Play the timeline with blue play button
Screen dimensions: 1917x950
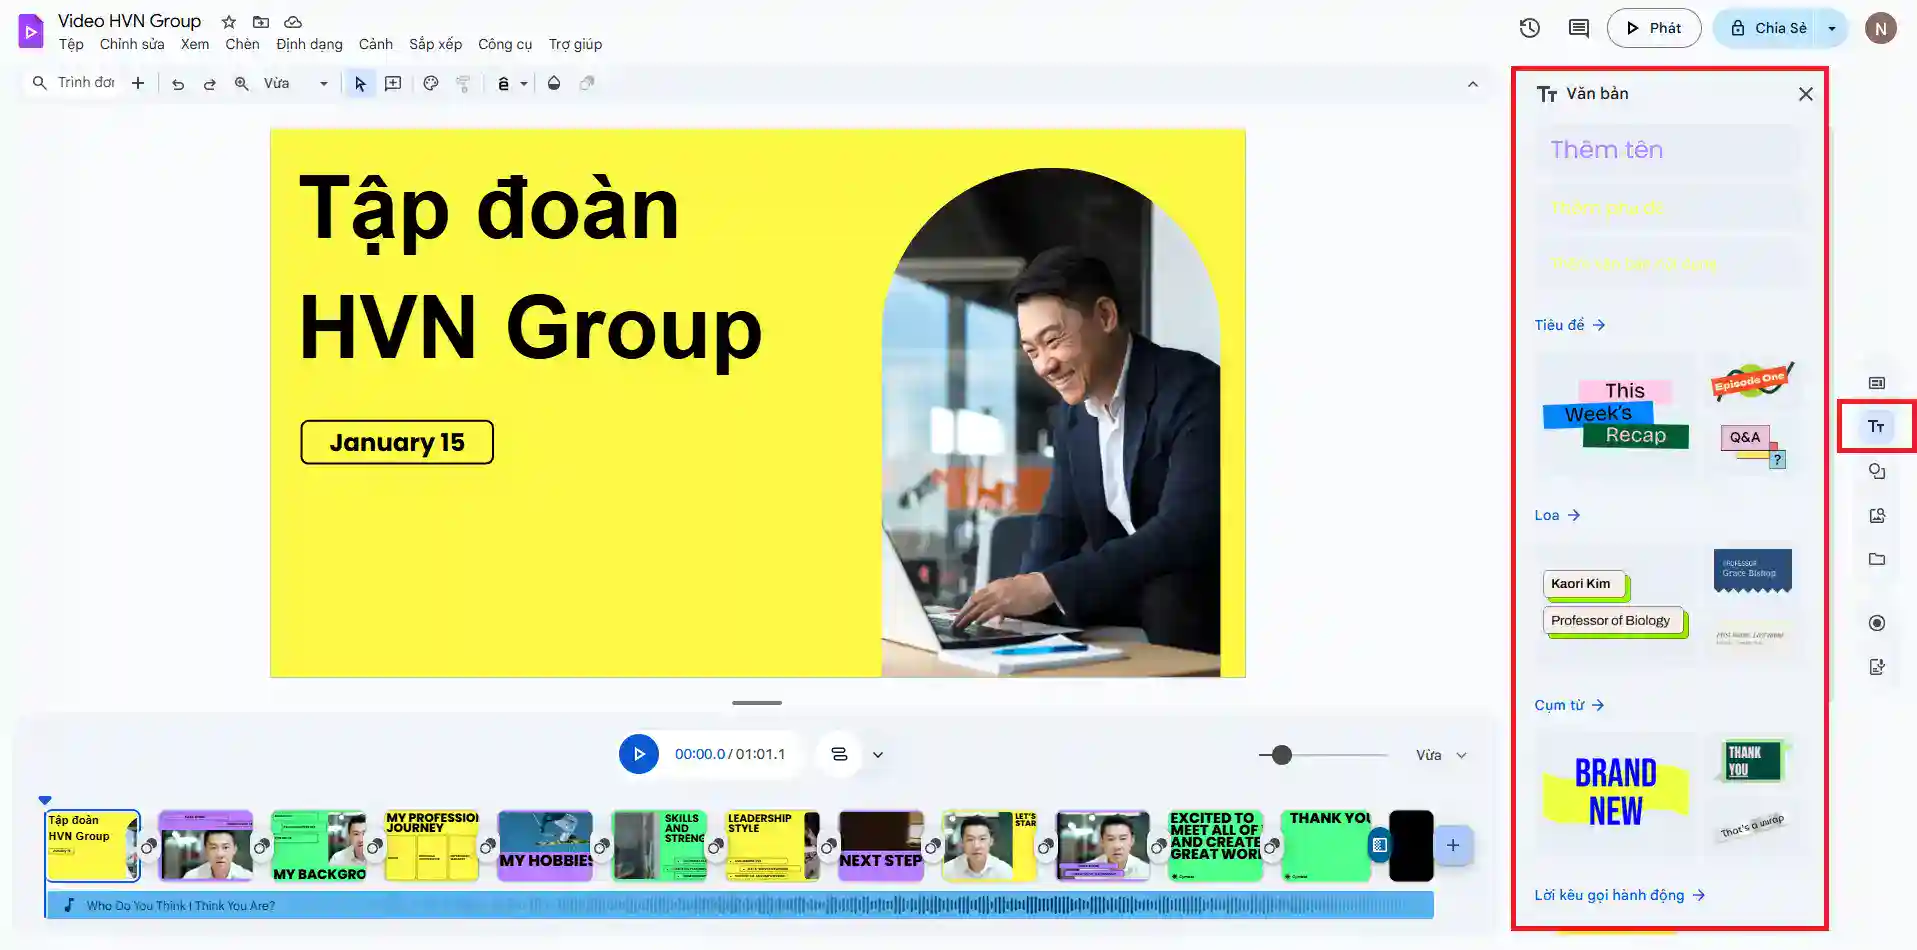[x=638, y=754]
